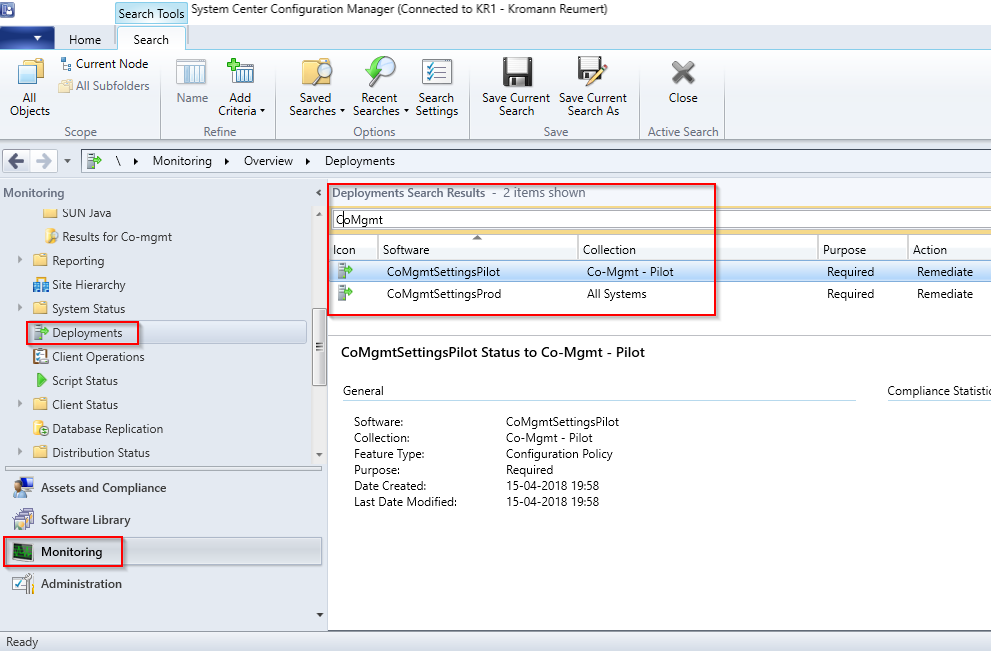Collapse the Monitoring navigation pane
The image size is (991, 651).
[319, 193]
